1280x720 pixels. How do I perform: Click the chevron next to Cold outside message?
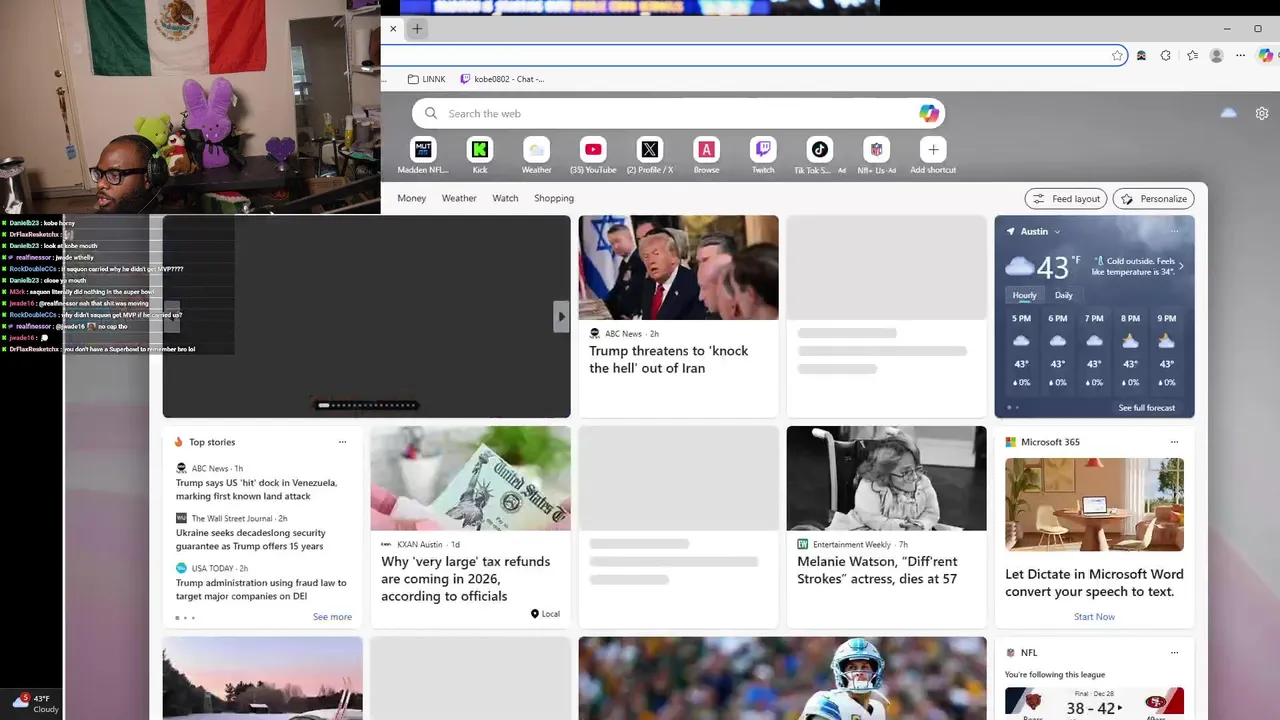point(1181,266)
